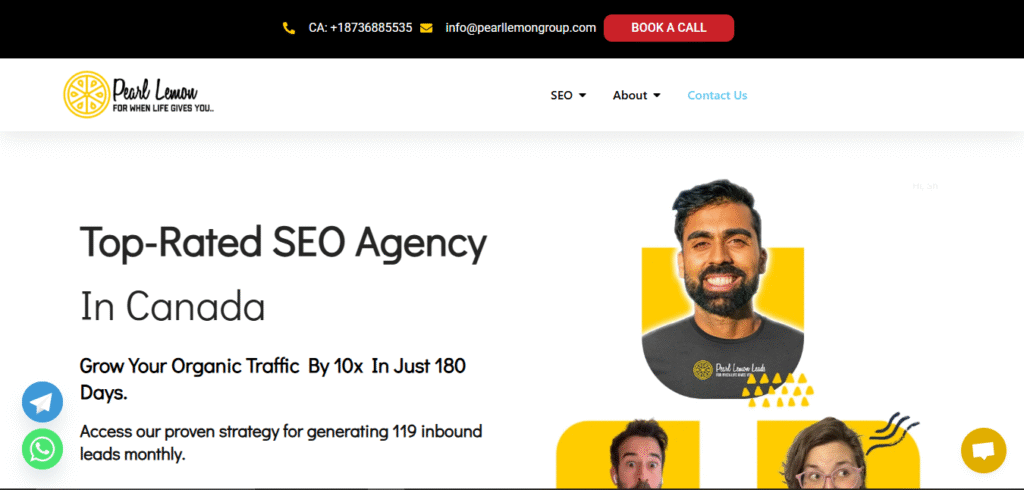This screenshot has height=490, width=1024.
Task: Click the lemon logo on the gray t-shirt
Action: click(702, 369)
